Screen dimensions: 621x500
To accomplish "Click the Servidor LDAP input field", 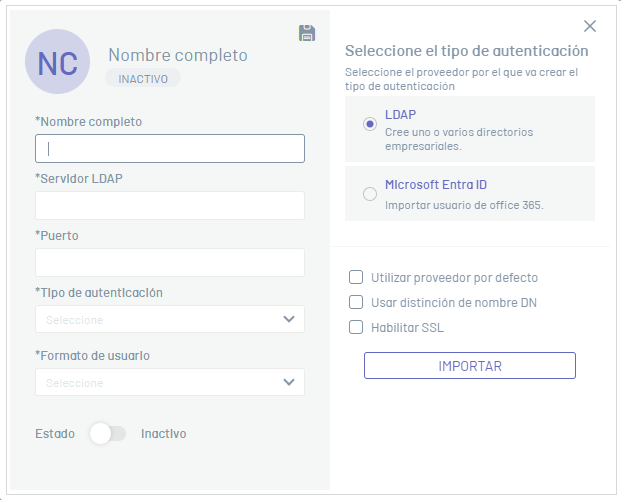I will point(170,206).
